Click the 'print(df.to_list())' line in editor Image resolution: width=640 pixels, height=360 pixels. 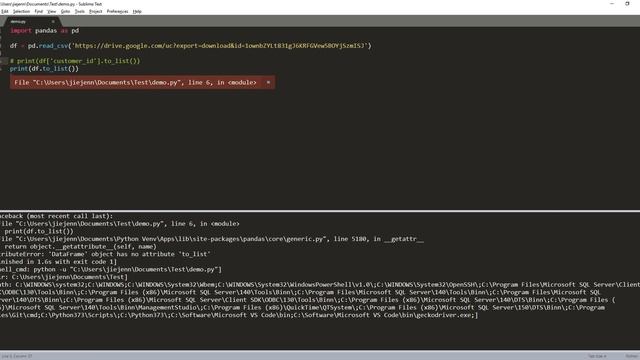(x=44, y=69)
